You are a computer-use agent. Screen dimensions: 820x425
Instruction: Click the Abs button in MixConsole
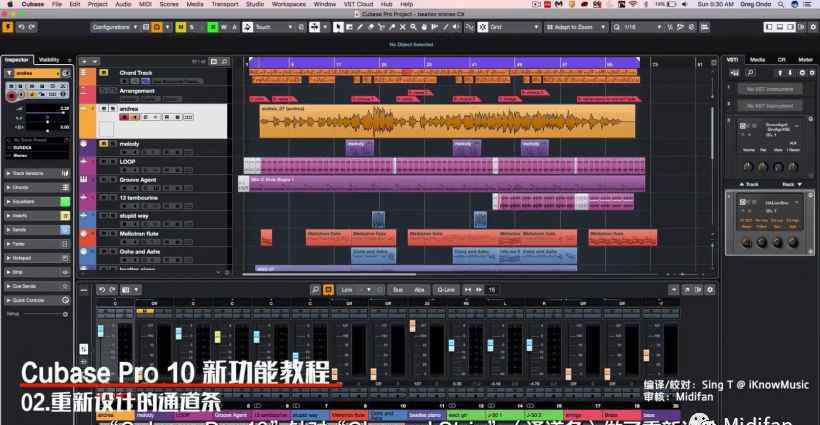tap(419, 290)
